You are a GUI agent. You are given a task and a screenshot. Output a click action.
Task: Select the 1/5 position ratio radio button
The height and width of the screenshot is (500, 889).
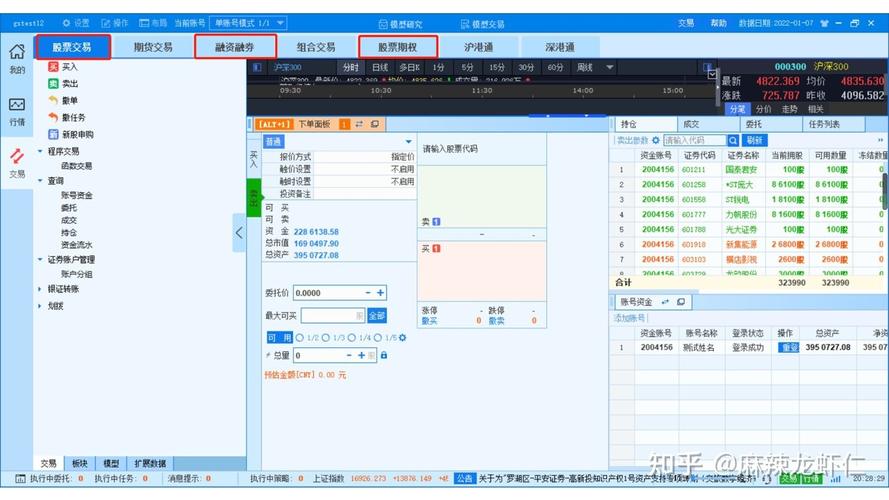[378, 338]
